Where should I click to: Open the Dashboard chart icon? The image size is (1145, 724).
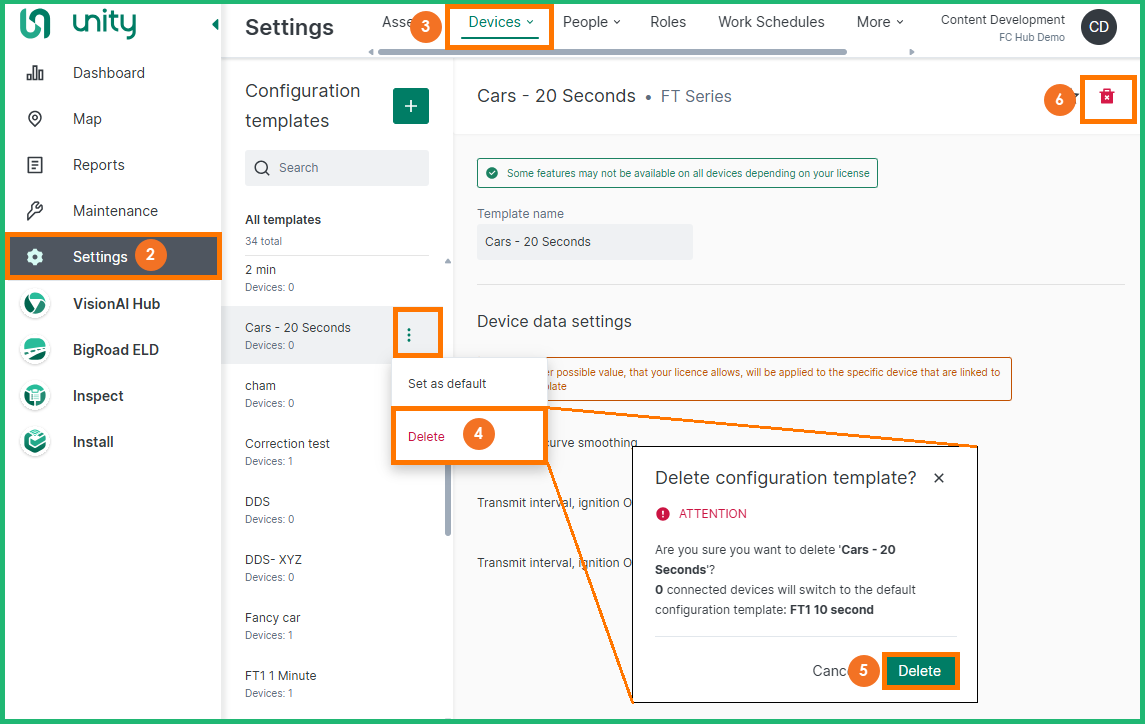click(35, 73)
